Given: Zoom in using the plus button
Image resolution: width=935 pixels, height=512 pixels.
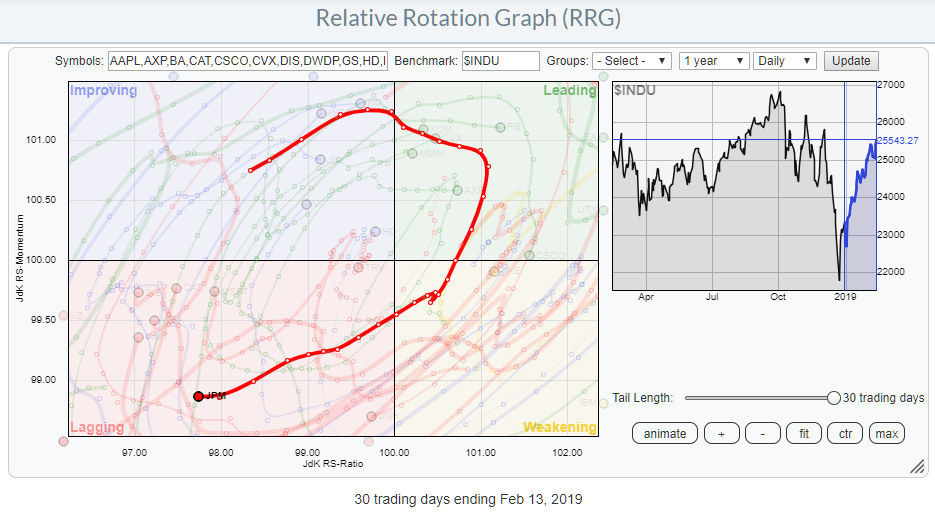Looking at the screenshot, I should pos(721,433).
